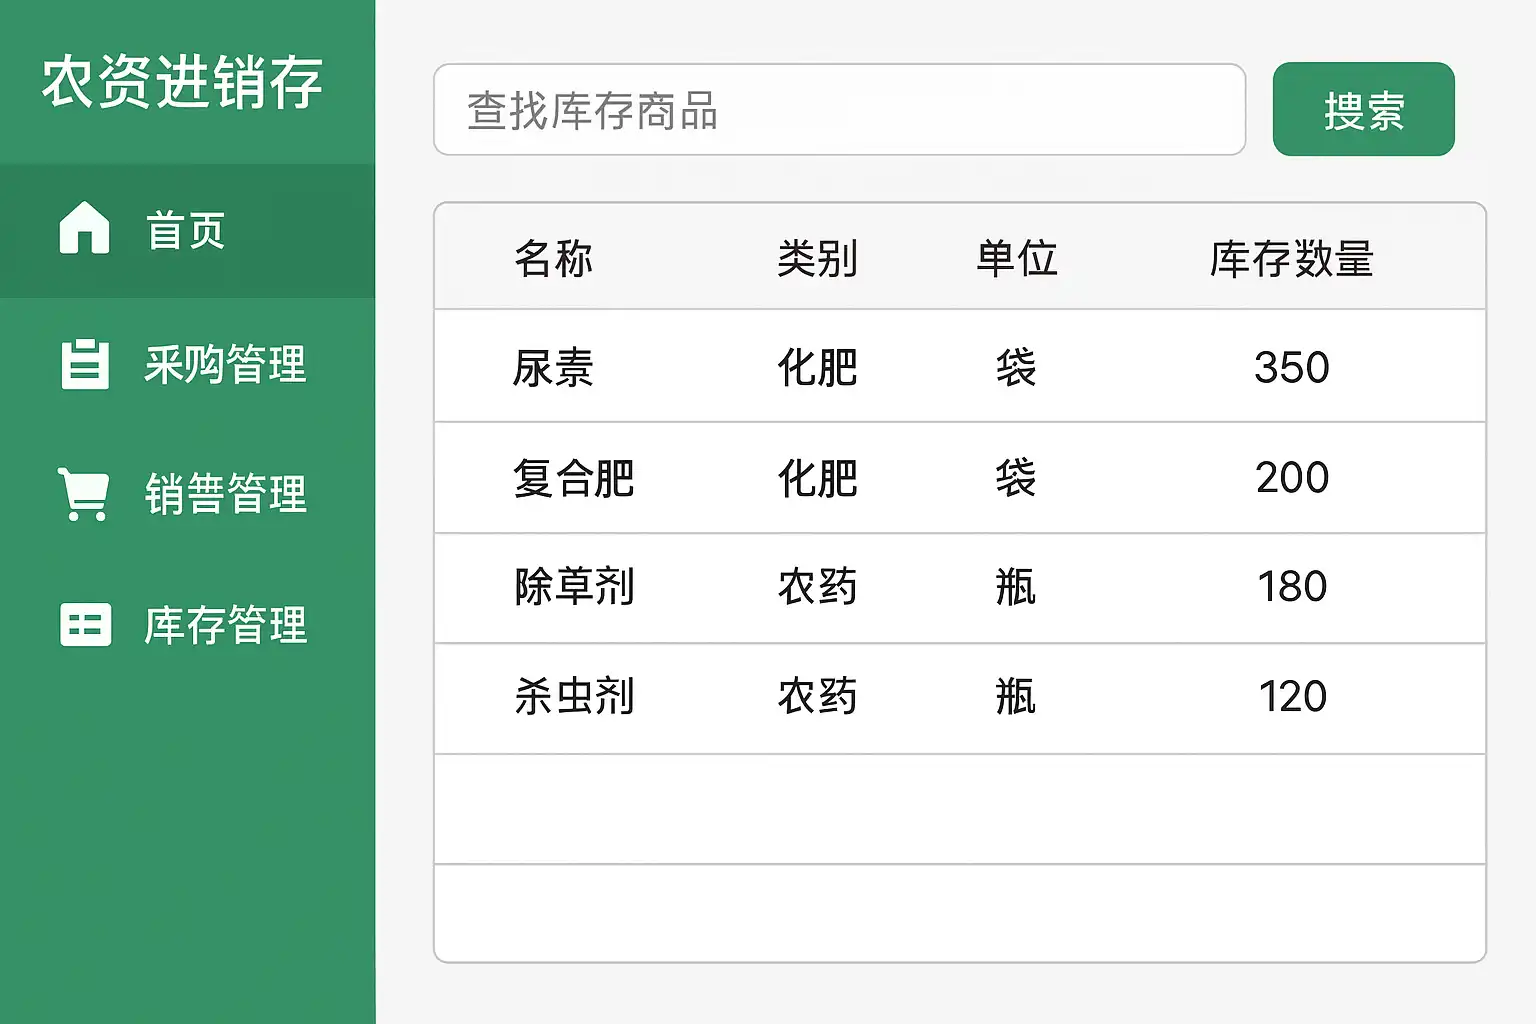Select the 尿素 product row
This screenshot has height=1024, width=1536.
point(553,367)
